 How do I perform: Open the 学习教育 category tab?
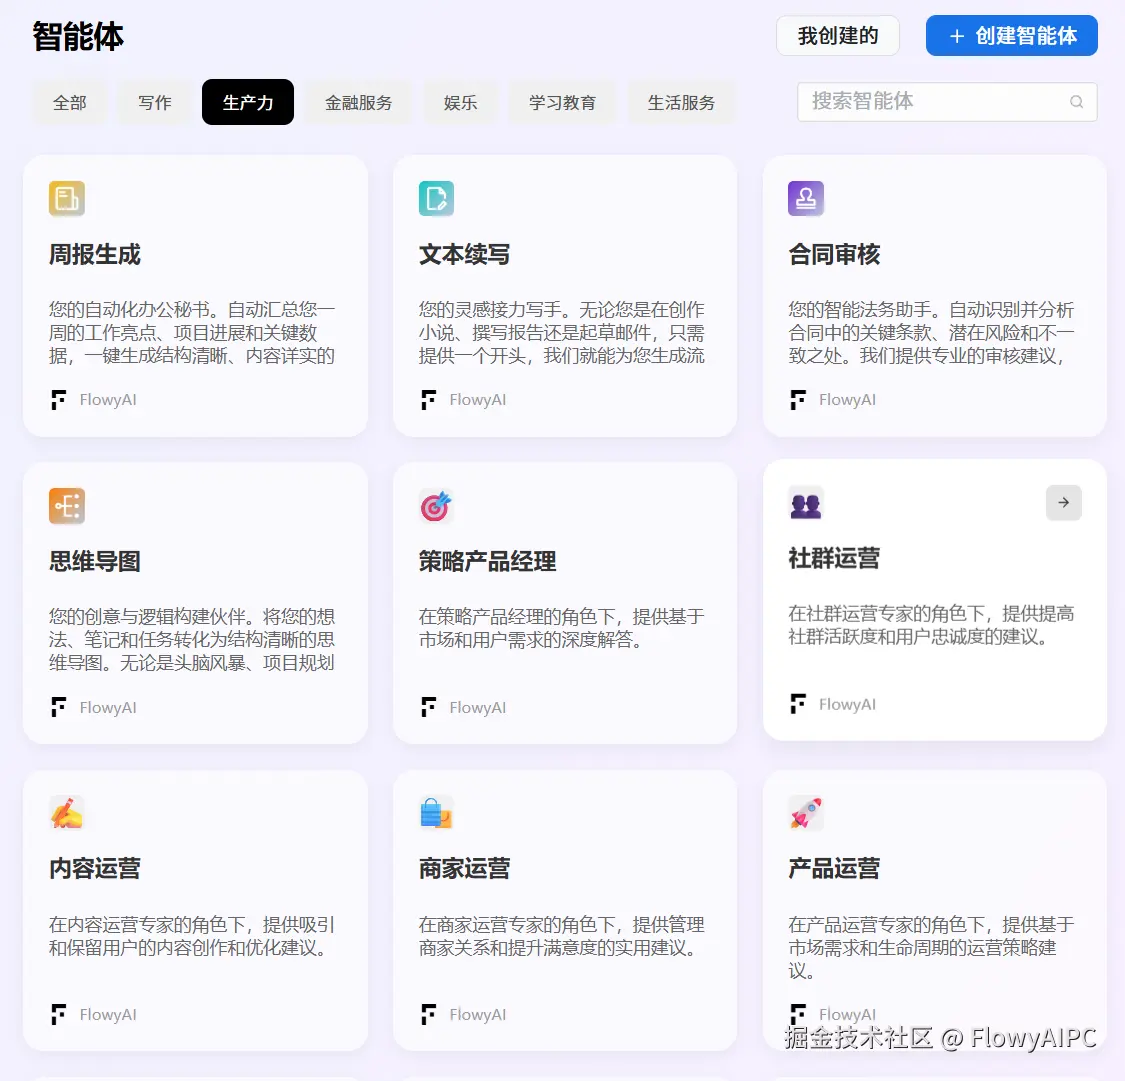[562, 103]
